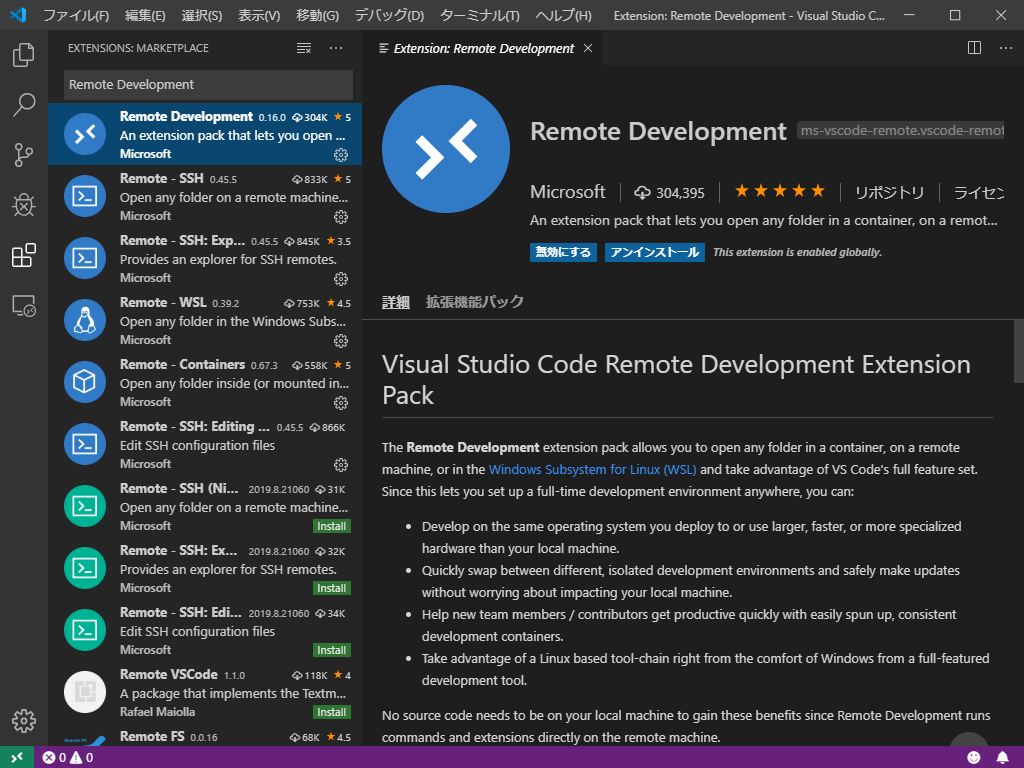Open the feedback smiley in status bar

coord(974,758)
